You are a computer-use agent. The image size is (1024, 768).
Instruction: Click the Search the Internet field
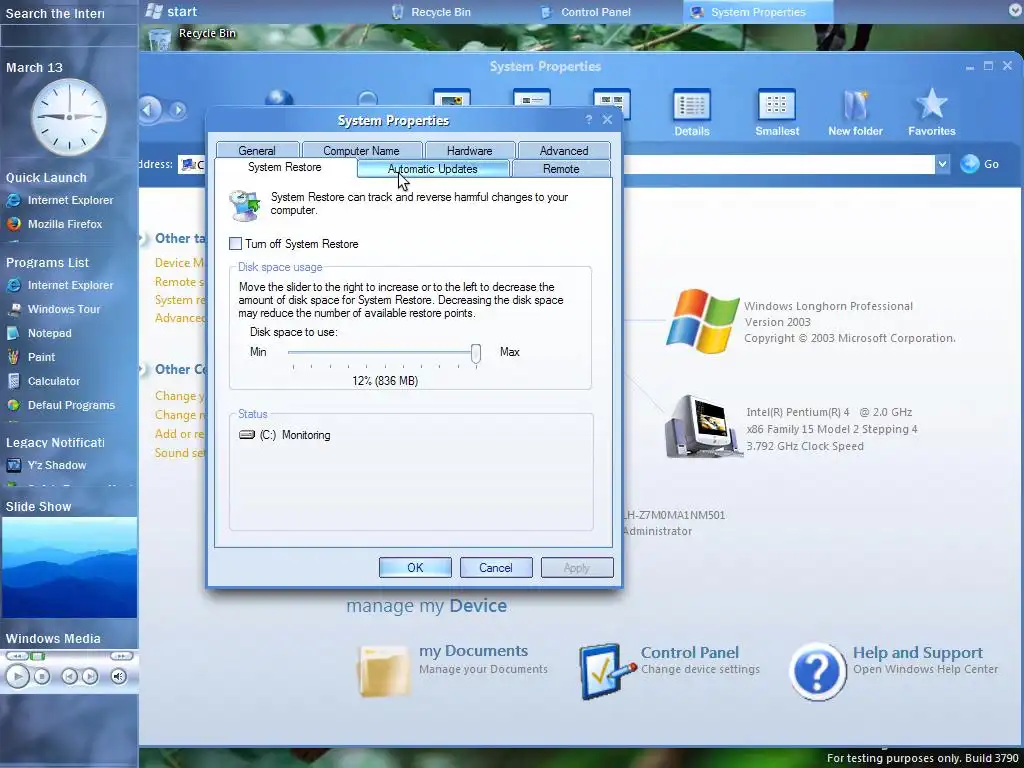[x=69, y=37]
